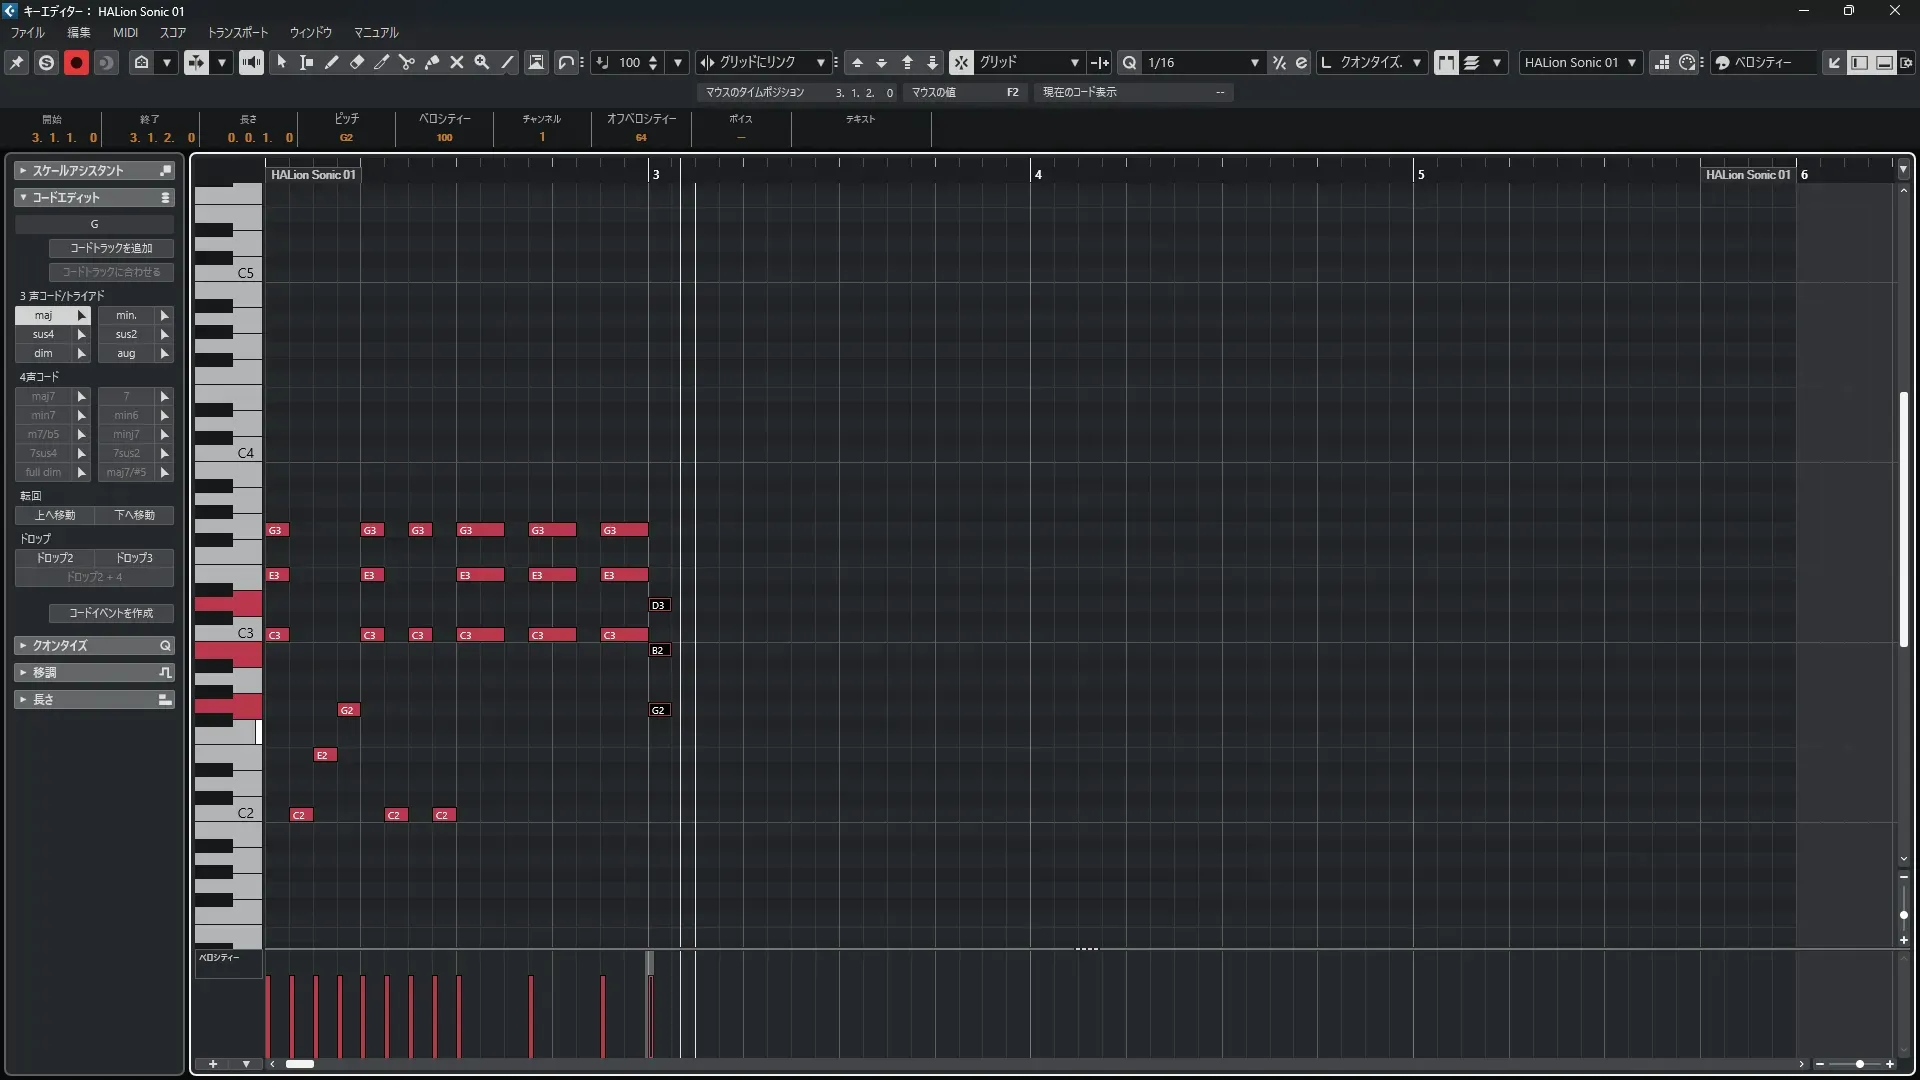This screenshot has height=1080, width=1920.
Task: Select the Glue tool
Action: pos(432,62)
